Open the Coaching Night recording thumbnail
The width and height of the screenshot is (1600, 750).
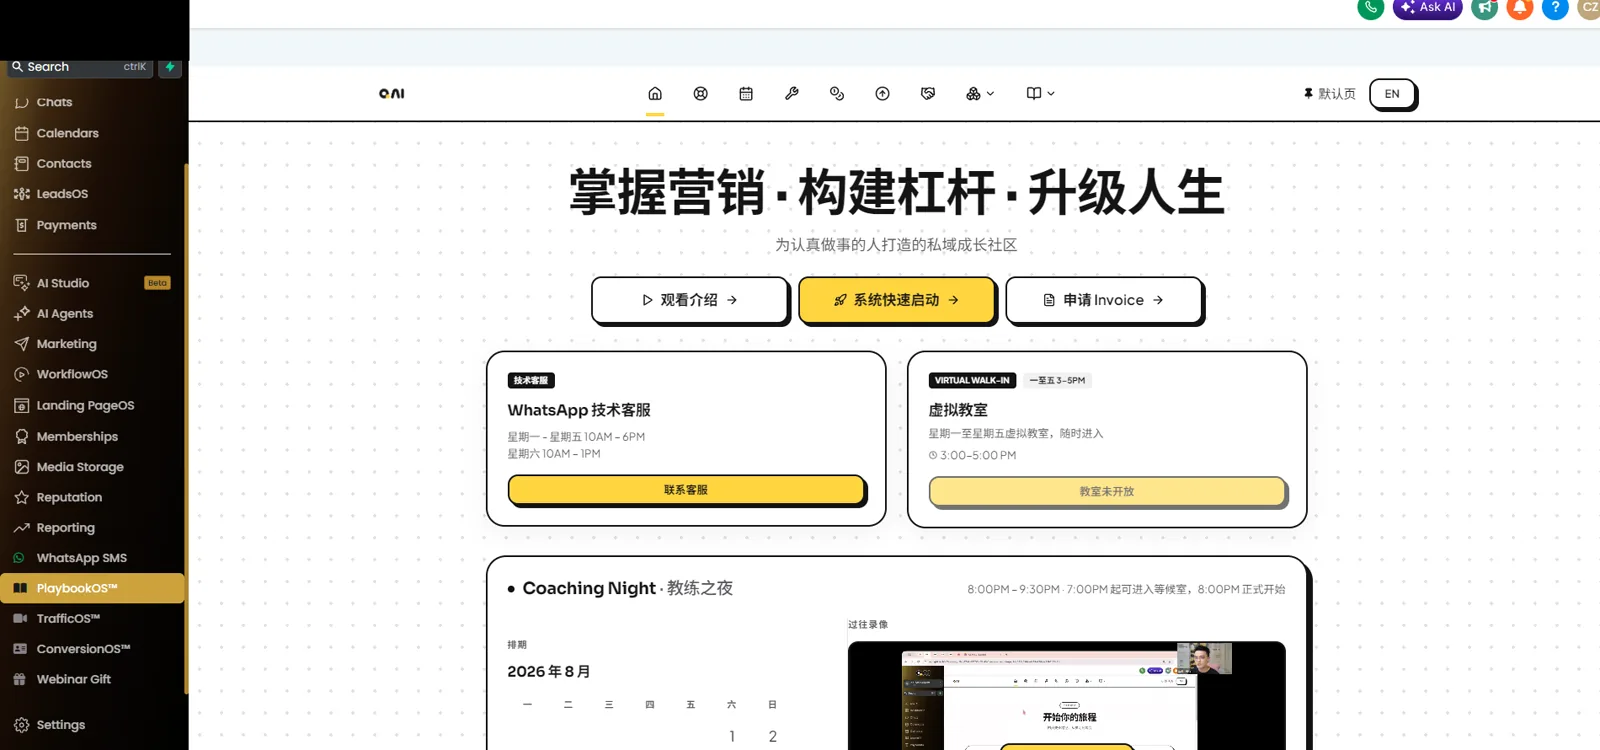(1067, 696)
